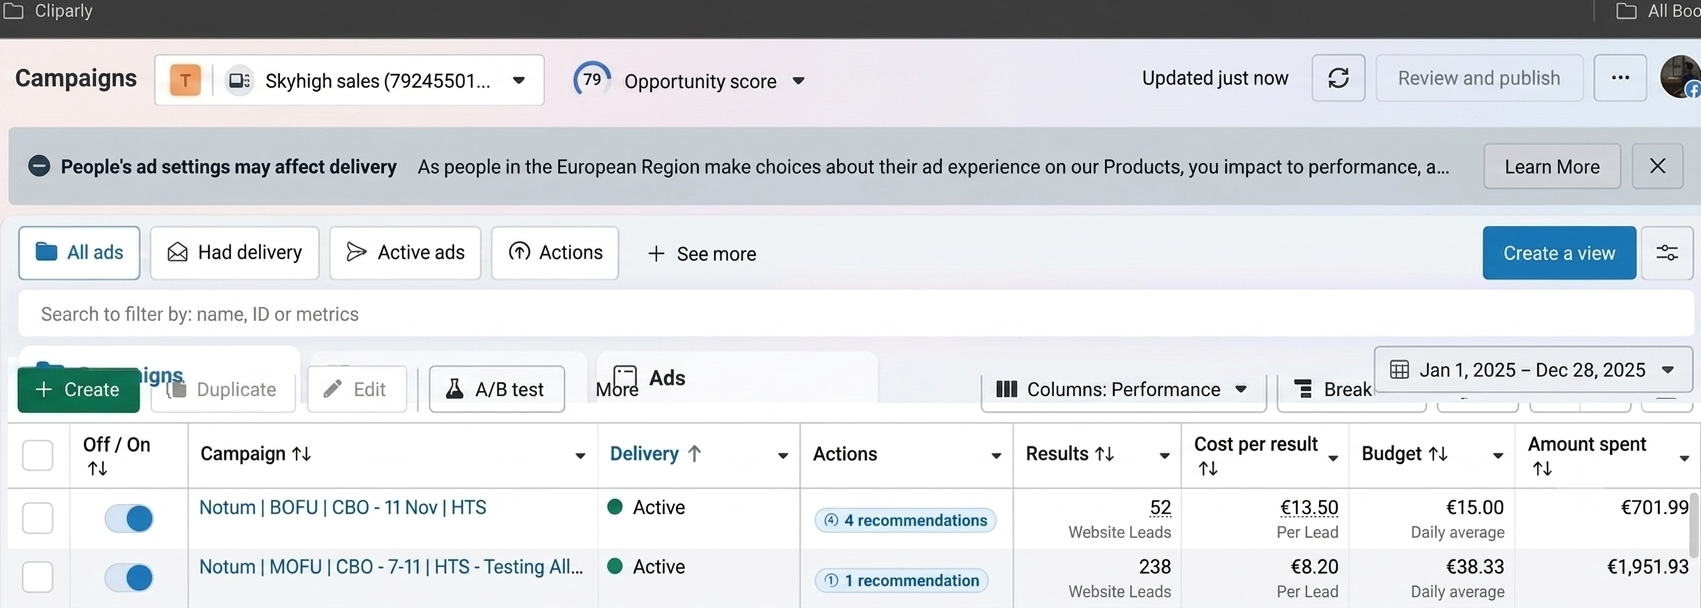Open Results column options caret
Viewport: 1701px width, 608px height.
pos(1165,456)
